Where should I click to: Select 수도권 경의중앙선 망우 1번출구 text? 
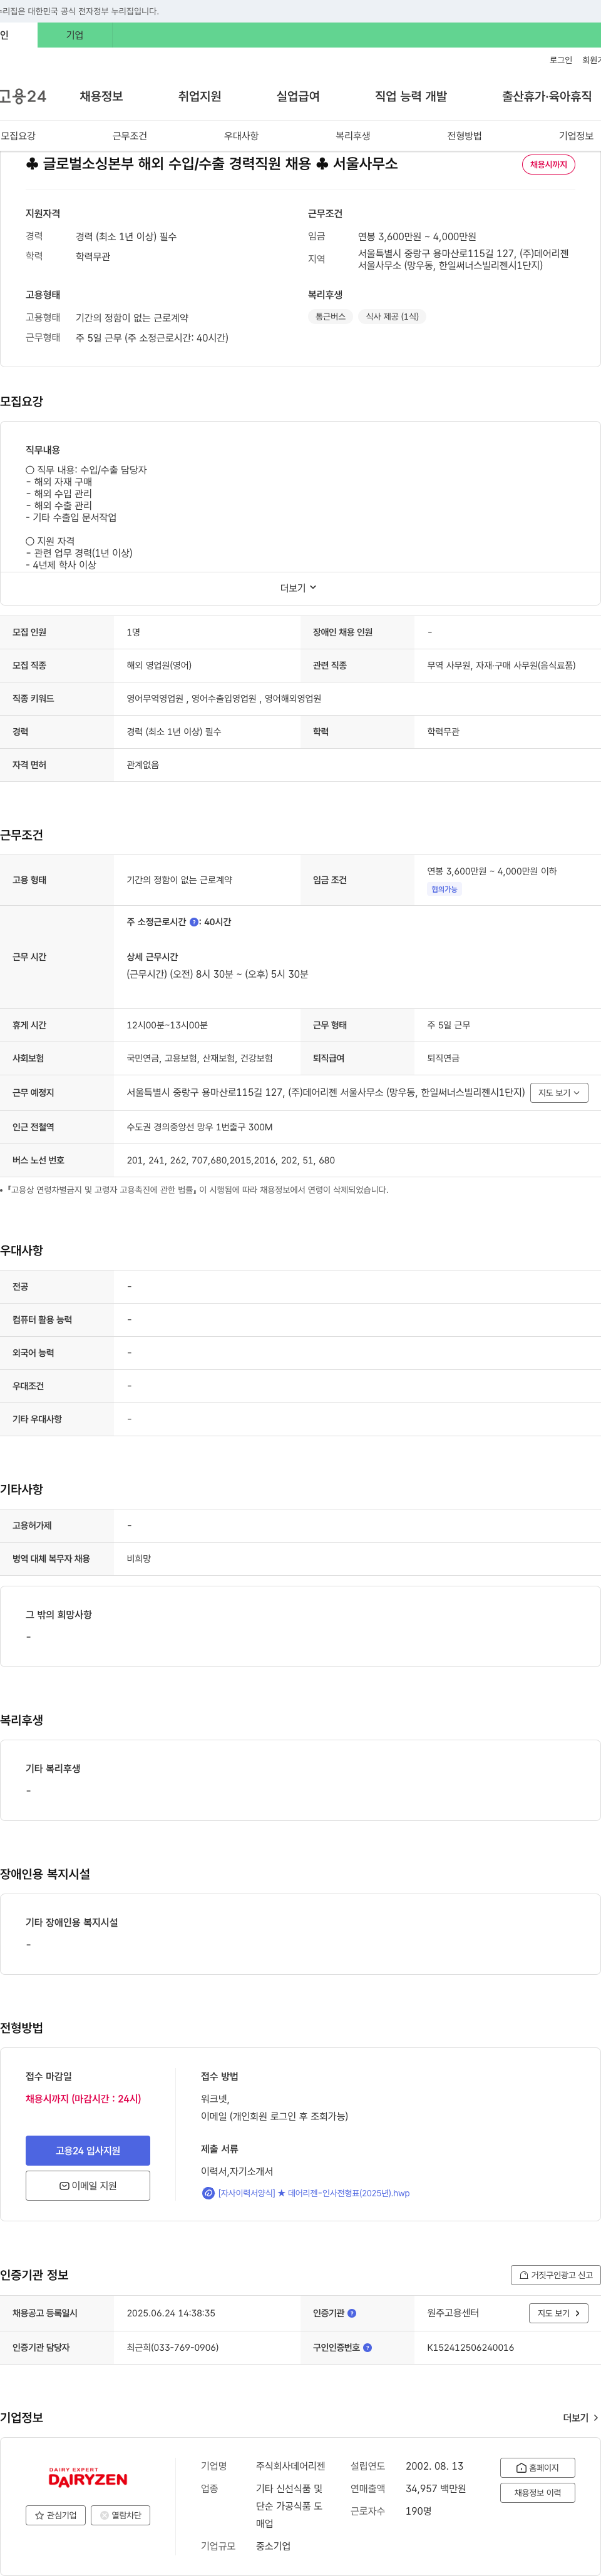(x=199, y=1127)
